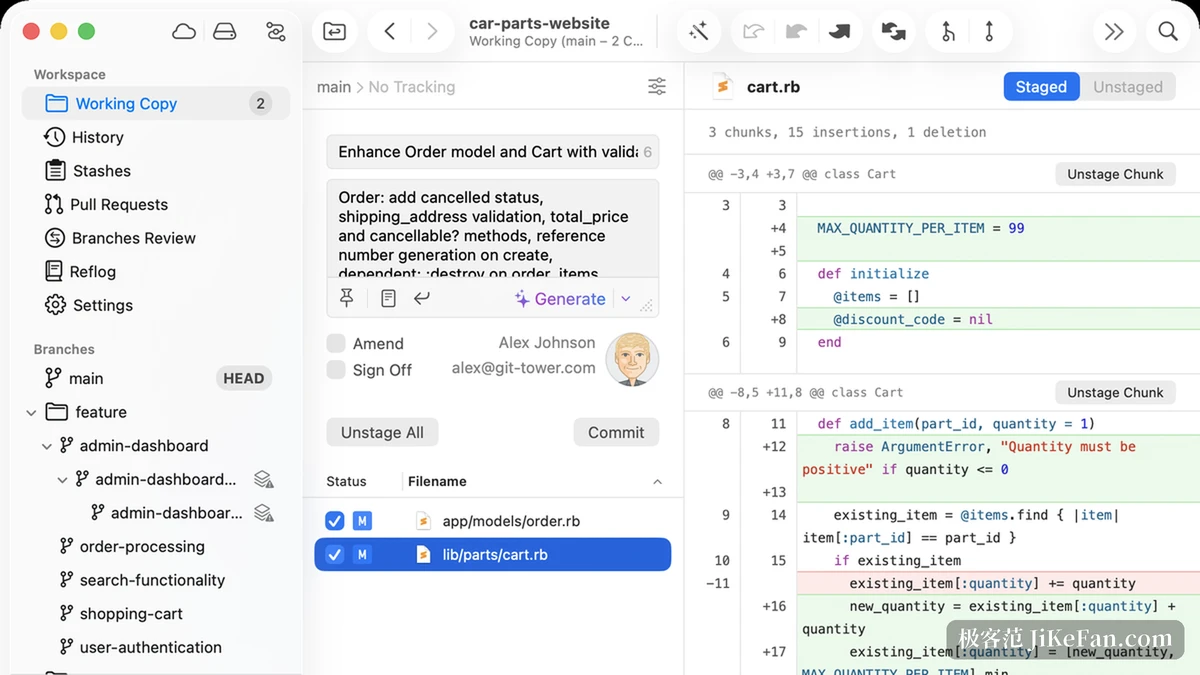Focus the commit subject field

[493, 152]
